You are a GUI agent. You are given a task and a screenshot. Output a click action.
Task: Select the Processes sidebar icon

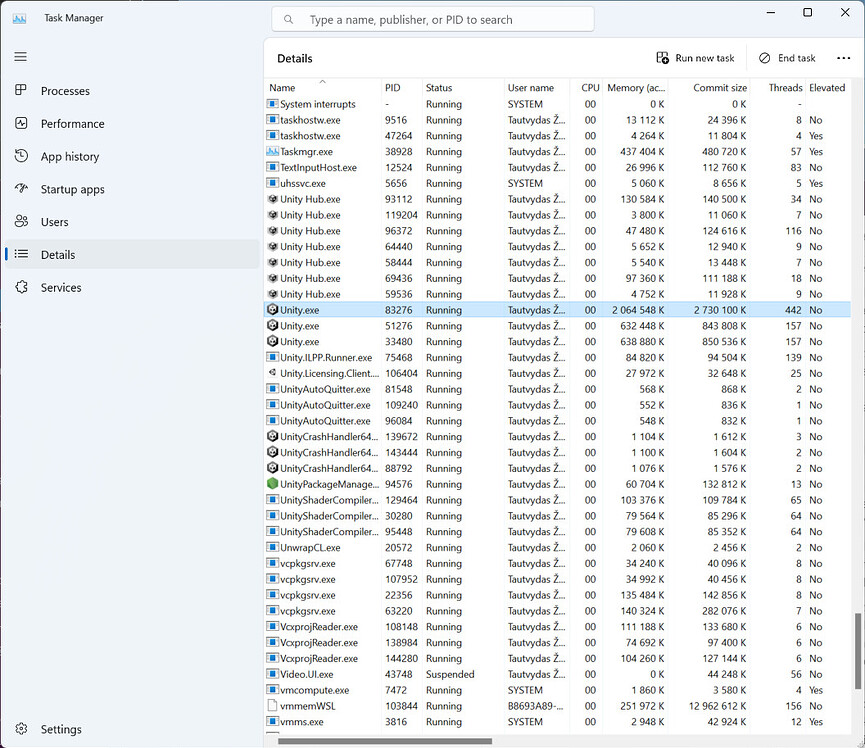[x=22, y=91]
